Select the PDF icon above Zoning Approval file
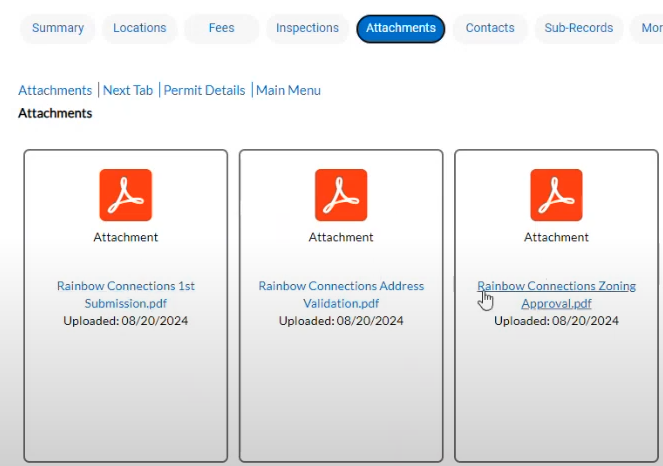This screenshot has width=663, height=466. coord(556,195)
